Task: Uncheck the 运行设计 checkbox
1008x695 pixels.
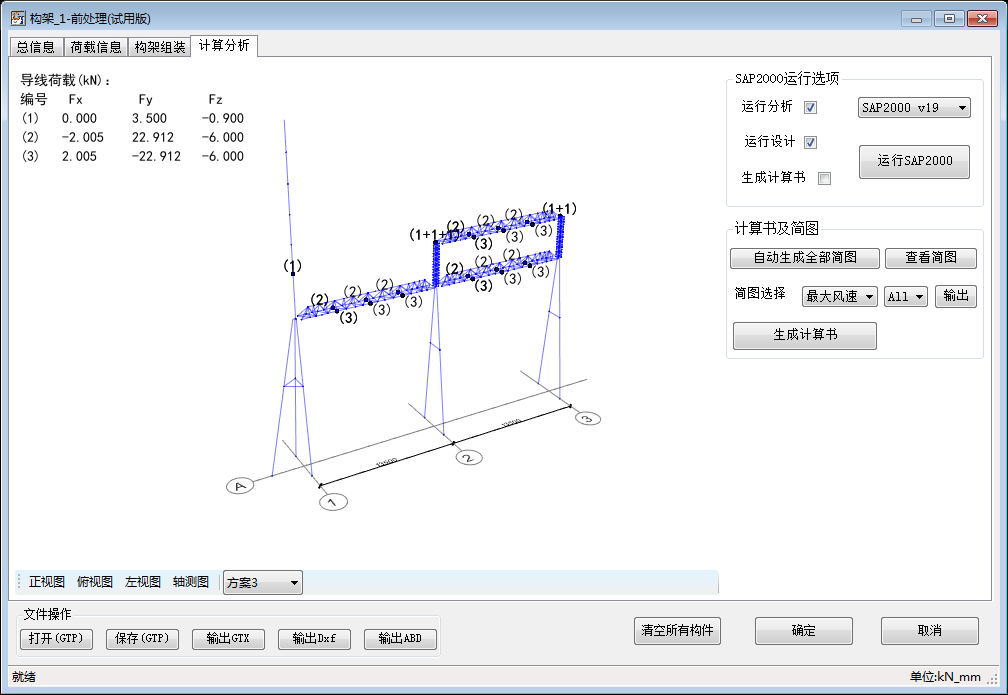Action: (x=811, y=143)
